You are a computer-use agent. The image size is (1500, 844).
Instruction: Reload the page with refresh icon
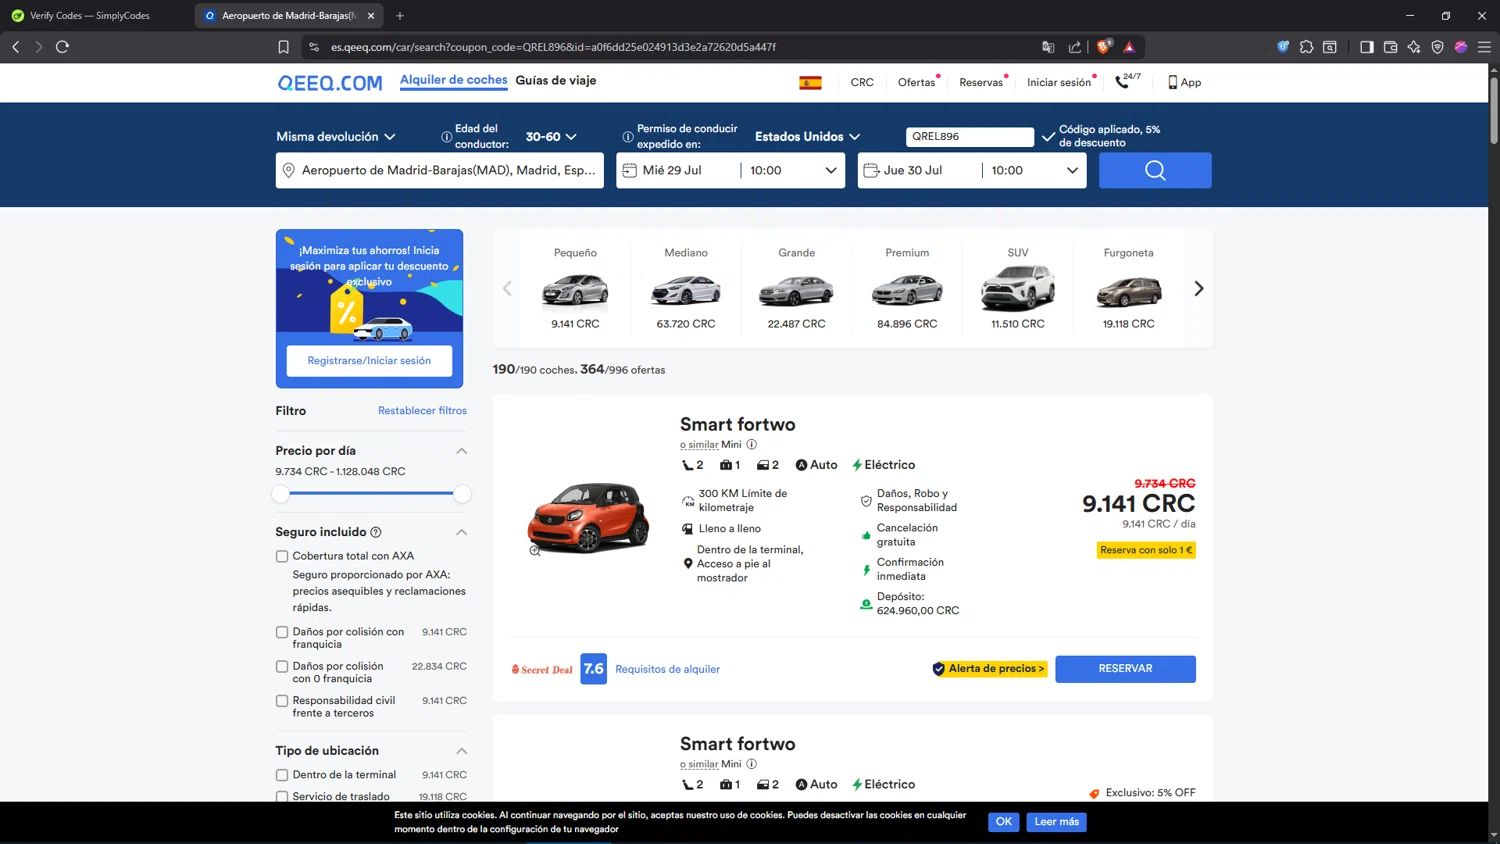(62, 47)
